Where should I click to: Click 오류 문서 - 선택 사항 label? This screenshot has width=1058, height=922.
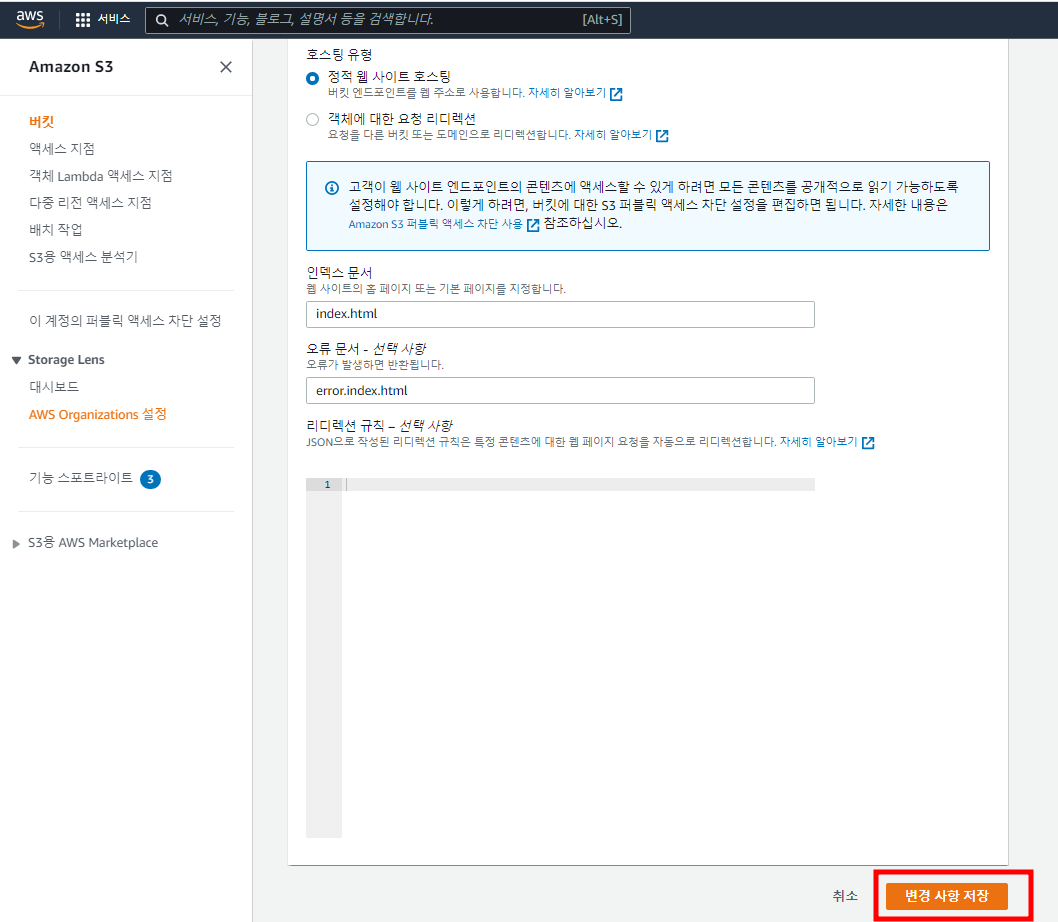tap(366, 349)
